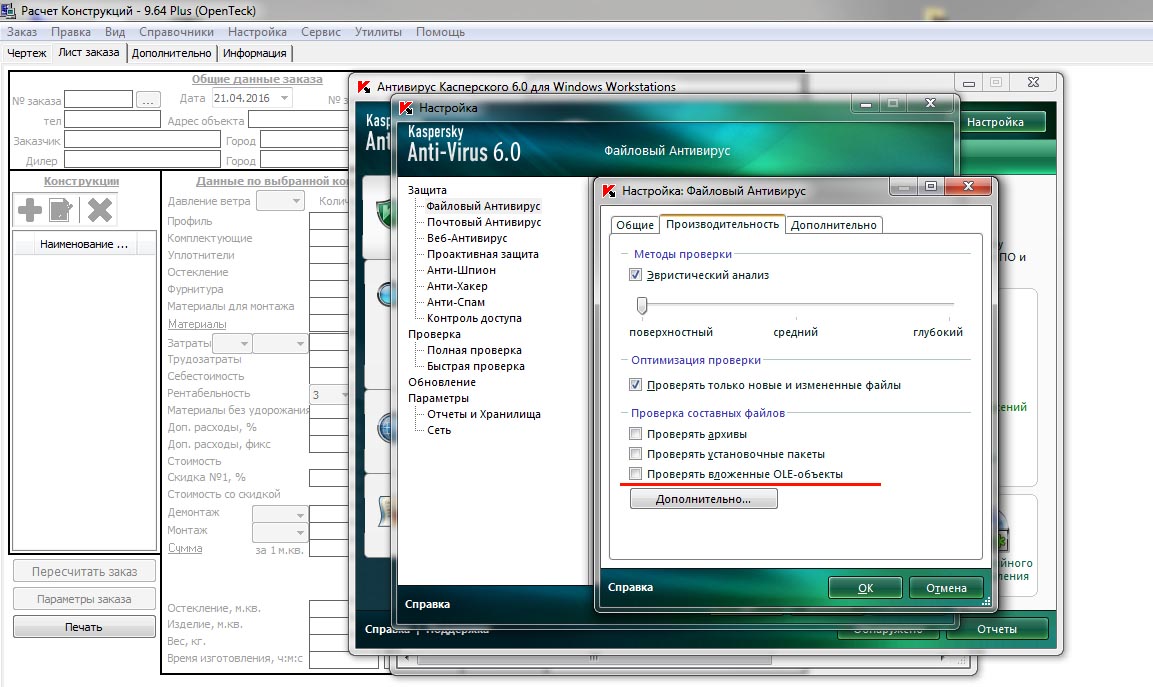Click Справка link in Файловый Антивирус dialog

(630, 587)
